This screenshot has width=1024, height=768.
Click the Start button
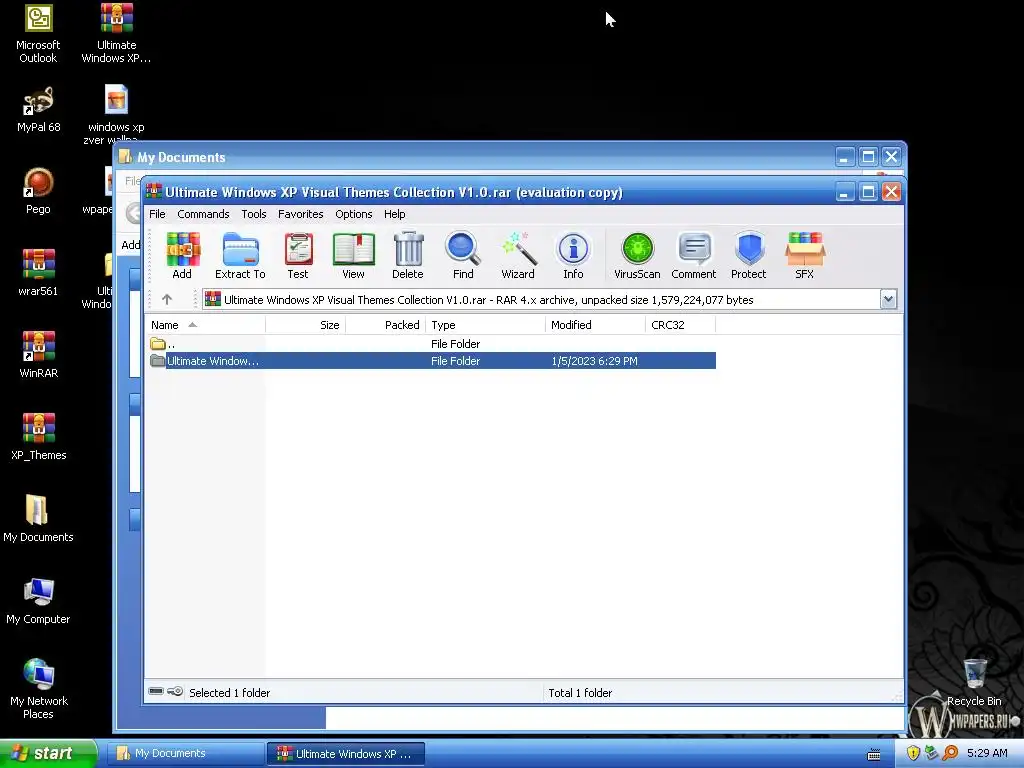point(48,753)
